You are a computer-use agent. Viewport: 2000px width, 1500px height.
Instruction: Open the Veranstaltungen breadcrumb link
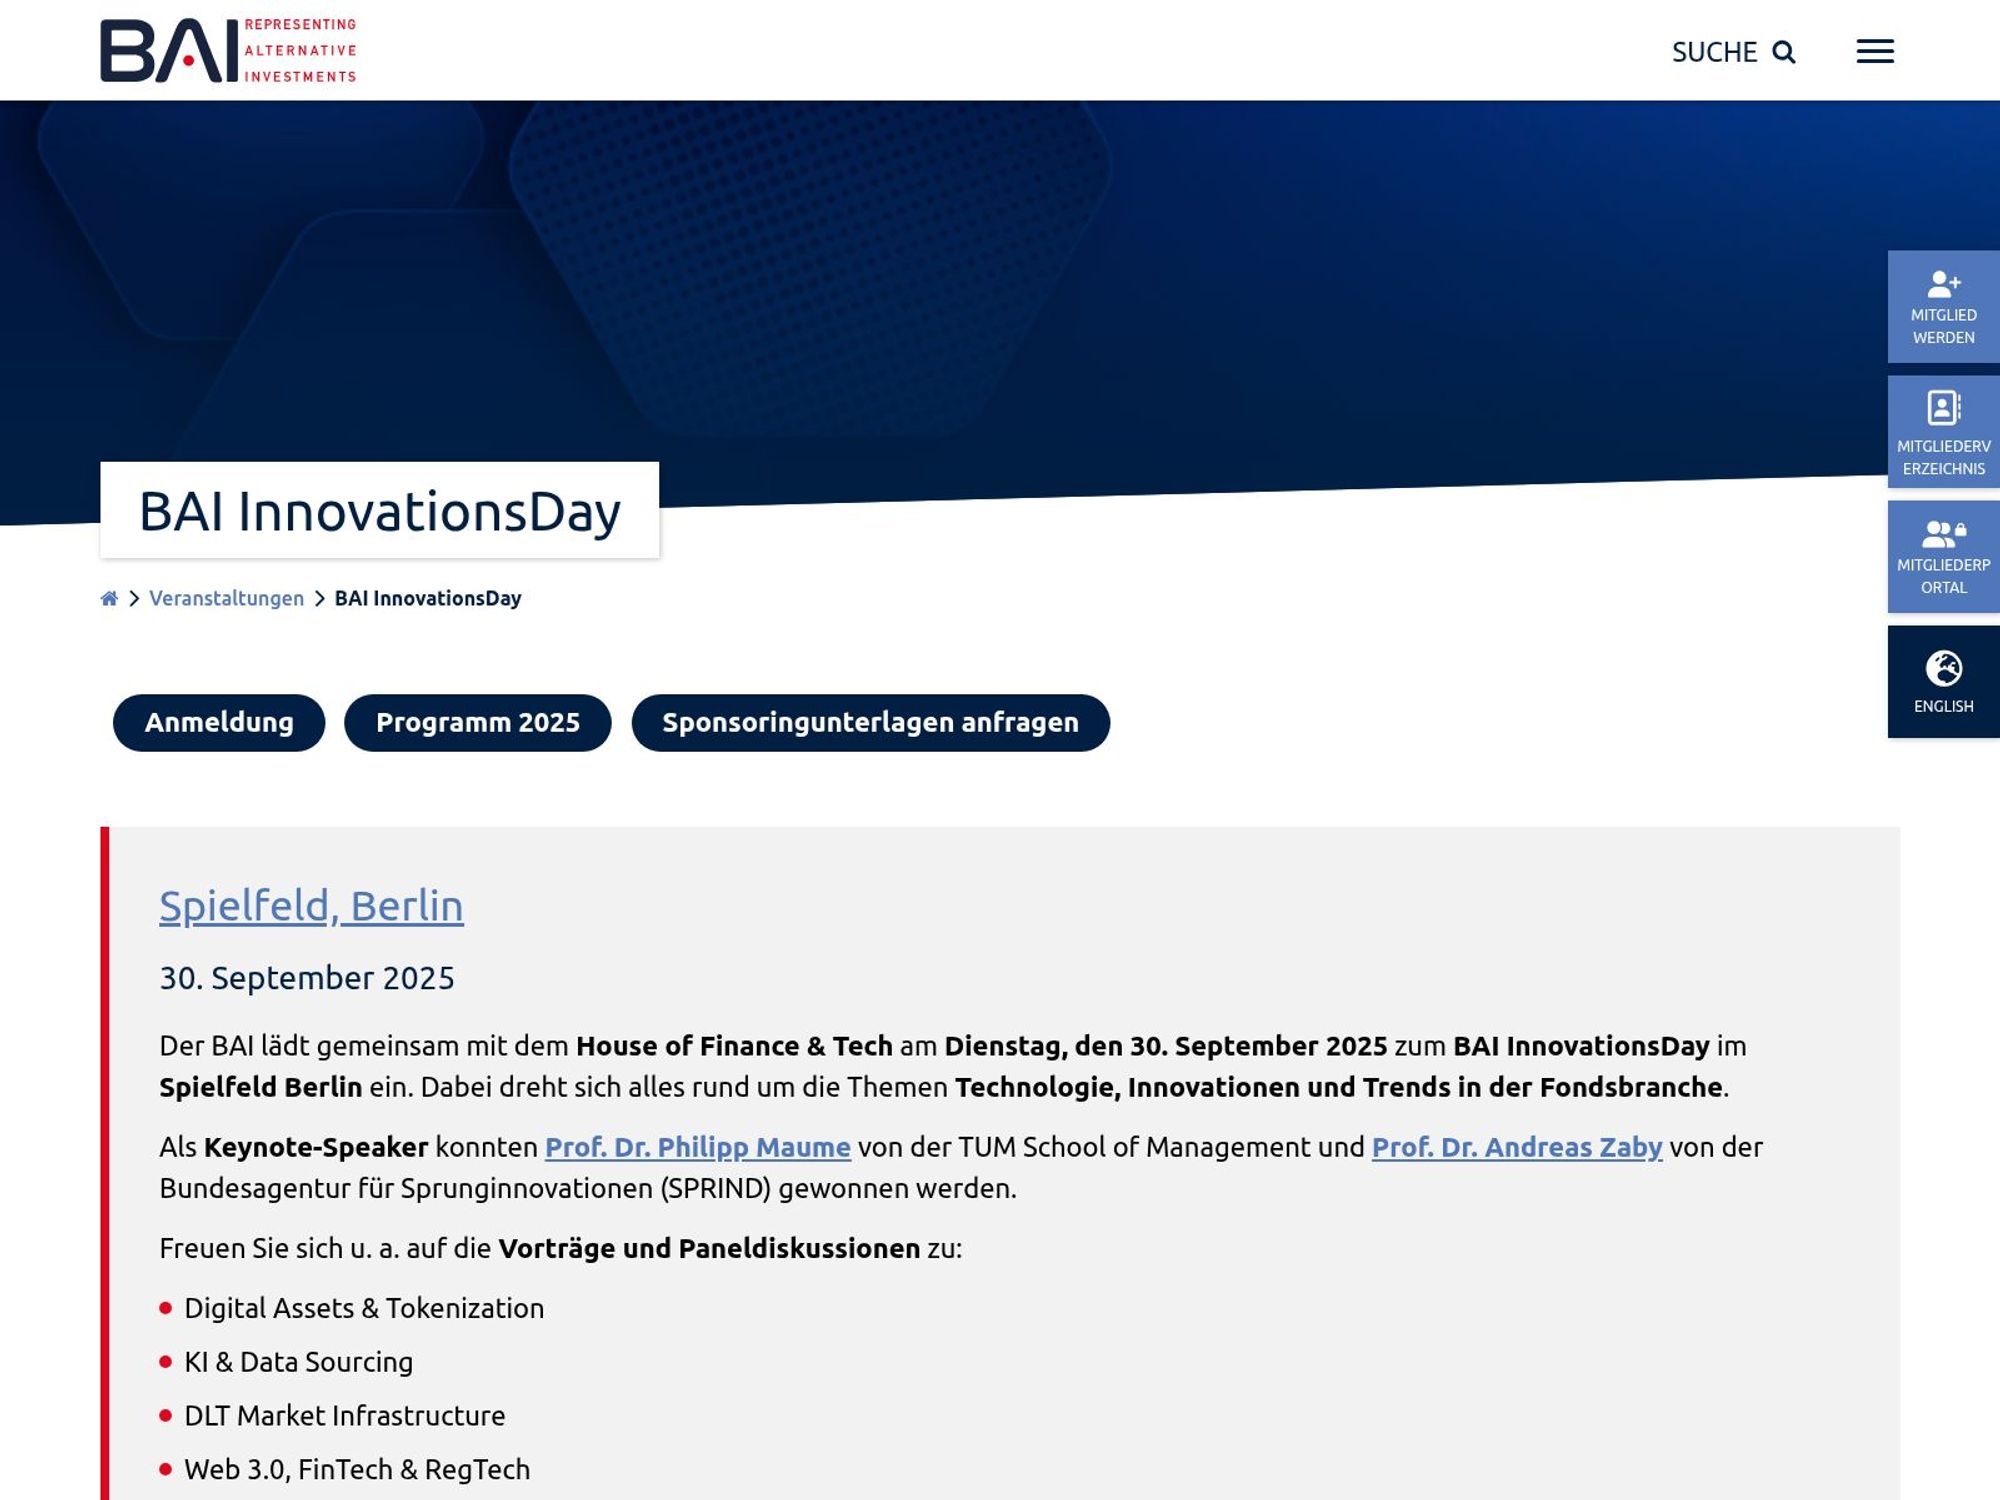(x=226, y=598)
